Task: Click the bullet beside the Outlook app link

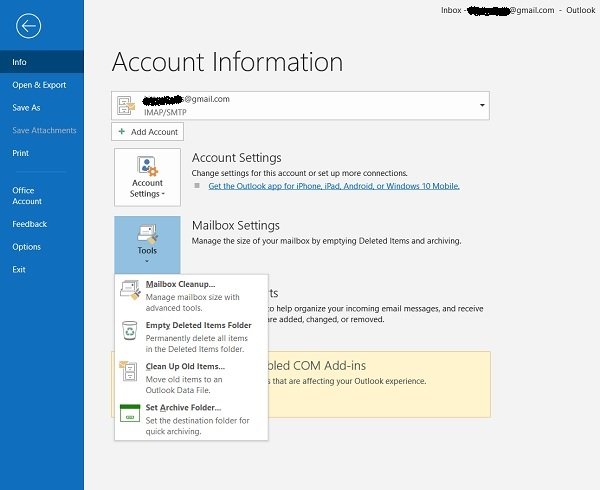Action: [197, 186]
